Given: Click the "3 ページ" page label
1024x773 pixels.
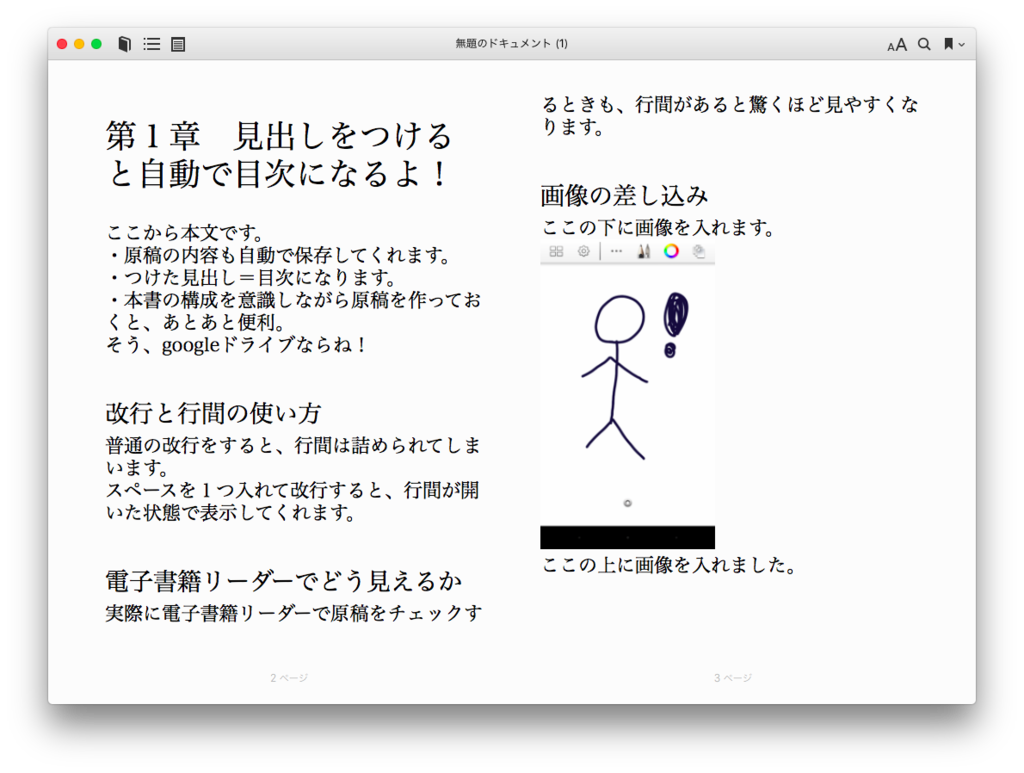Looking at the screenshot, I should [731, 677].
